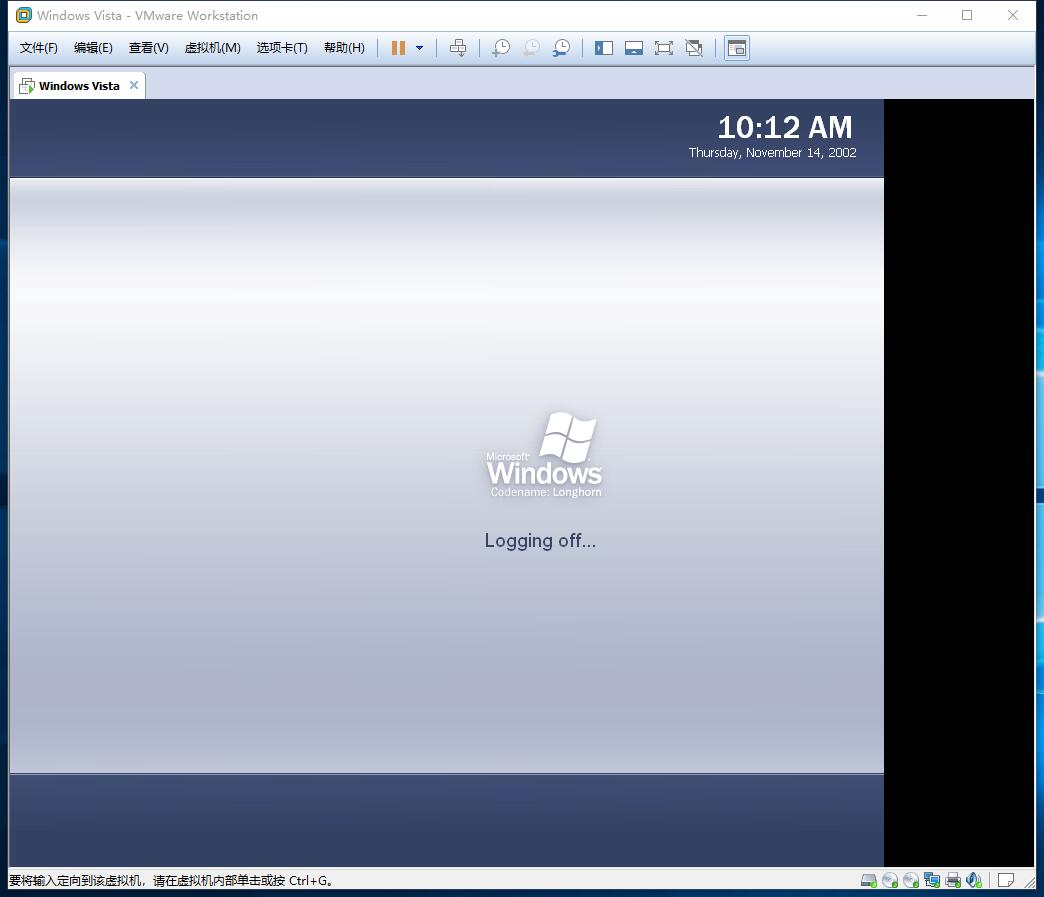The height and width of the screenshot is (897, 1044).
Task: Open the 虚拟机(M) menu
Action: 212,48
